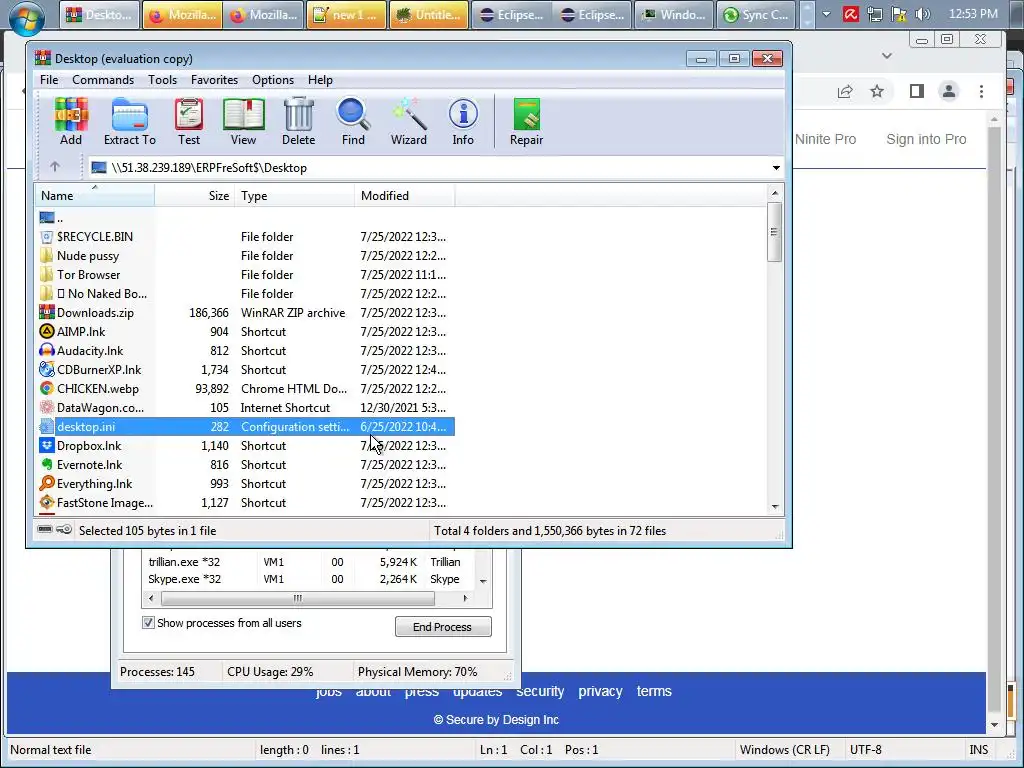Click the WinRAR status bar drive icon
The width and height of the screenshot is (1024, 768).
tap(45, 530)
